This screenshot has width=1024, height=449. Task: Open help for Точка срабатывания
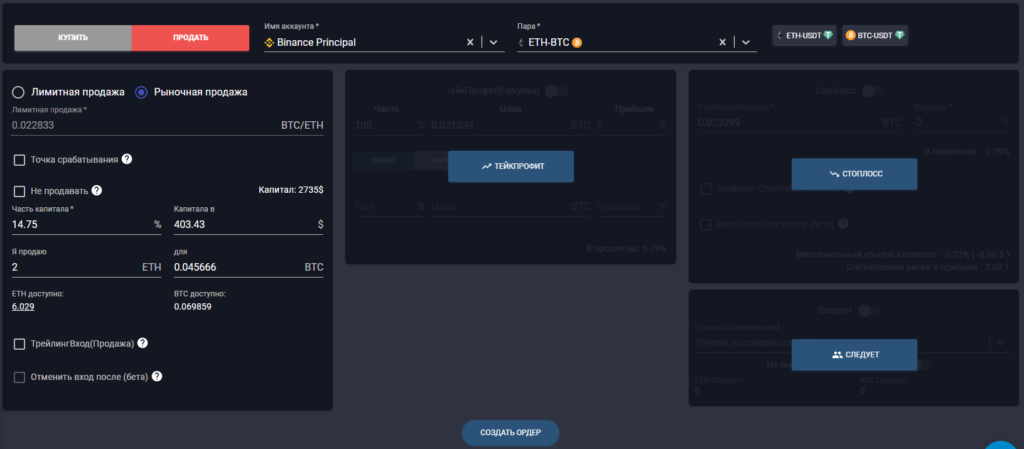pyautogui.click(x=127, y=159)
